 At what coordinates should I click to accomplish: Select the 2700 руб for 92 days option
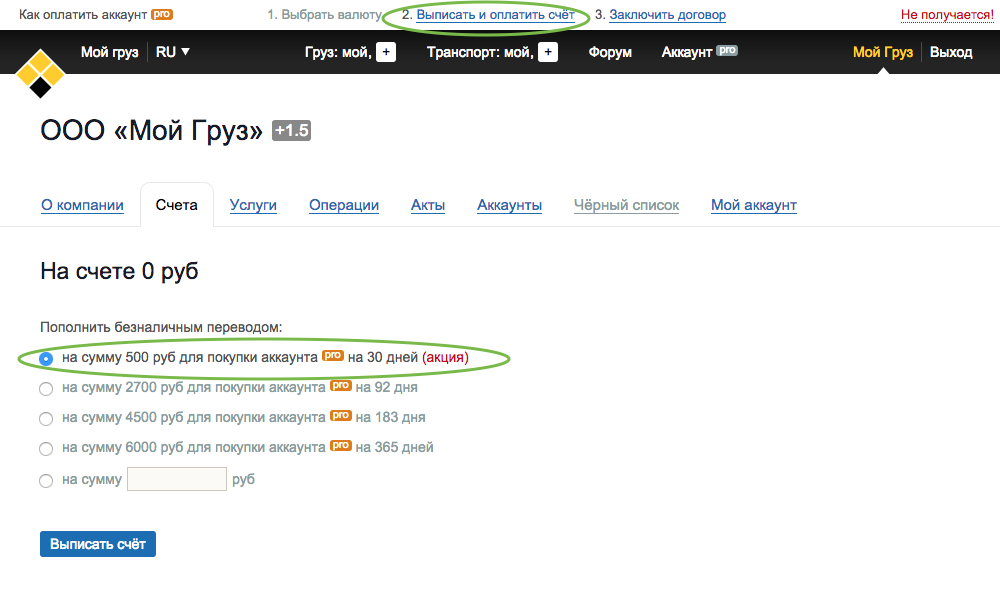(46, 388)
